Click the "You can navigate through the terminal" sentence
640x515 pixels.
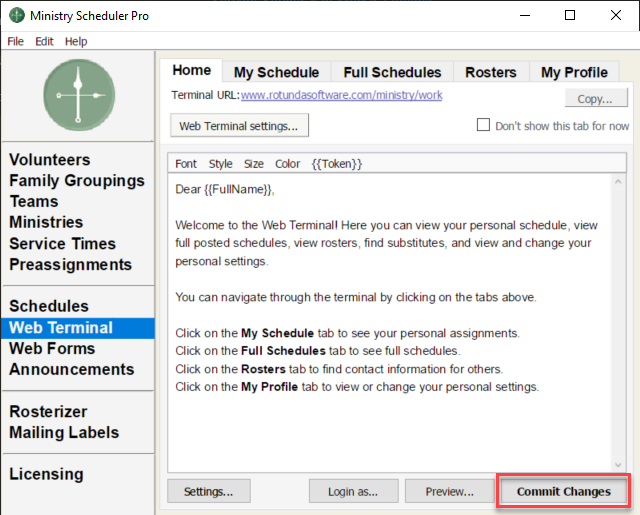click(356, 297)
